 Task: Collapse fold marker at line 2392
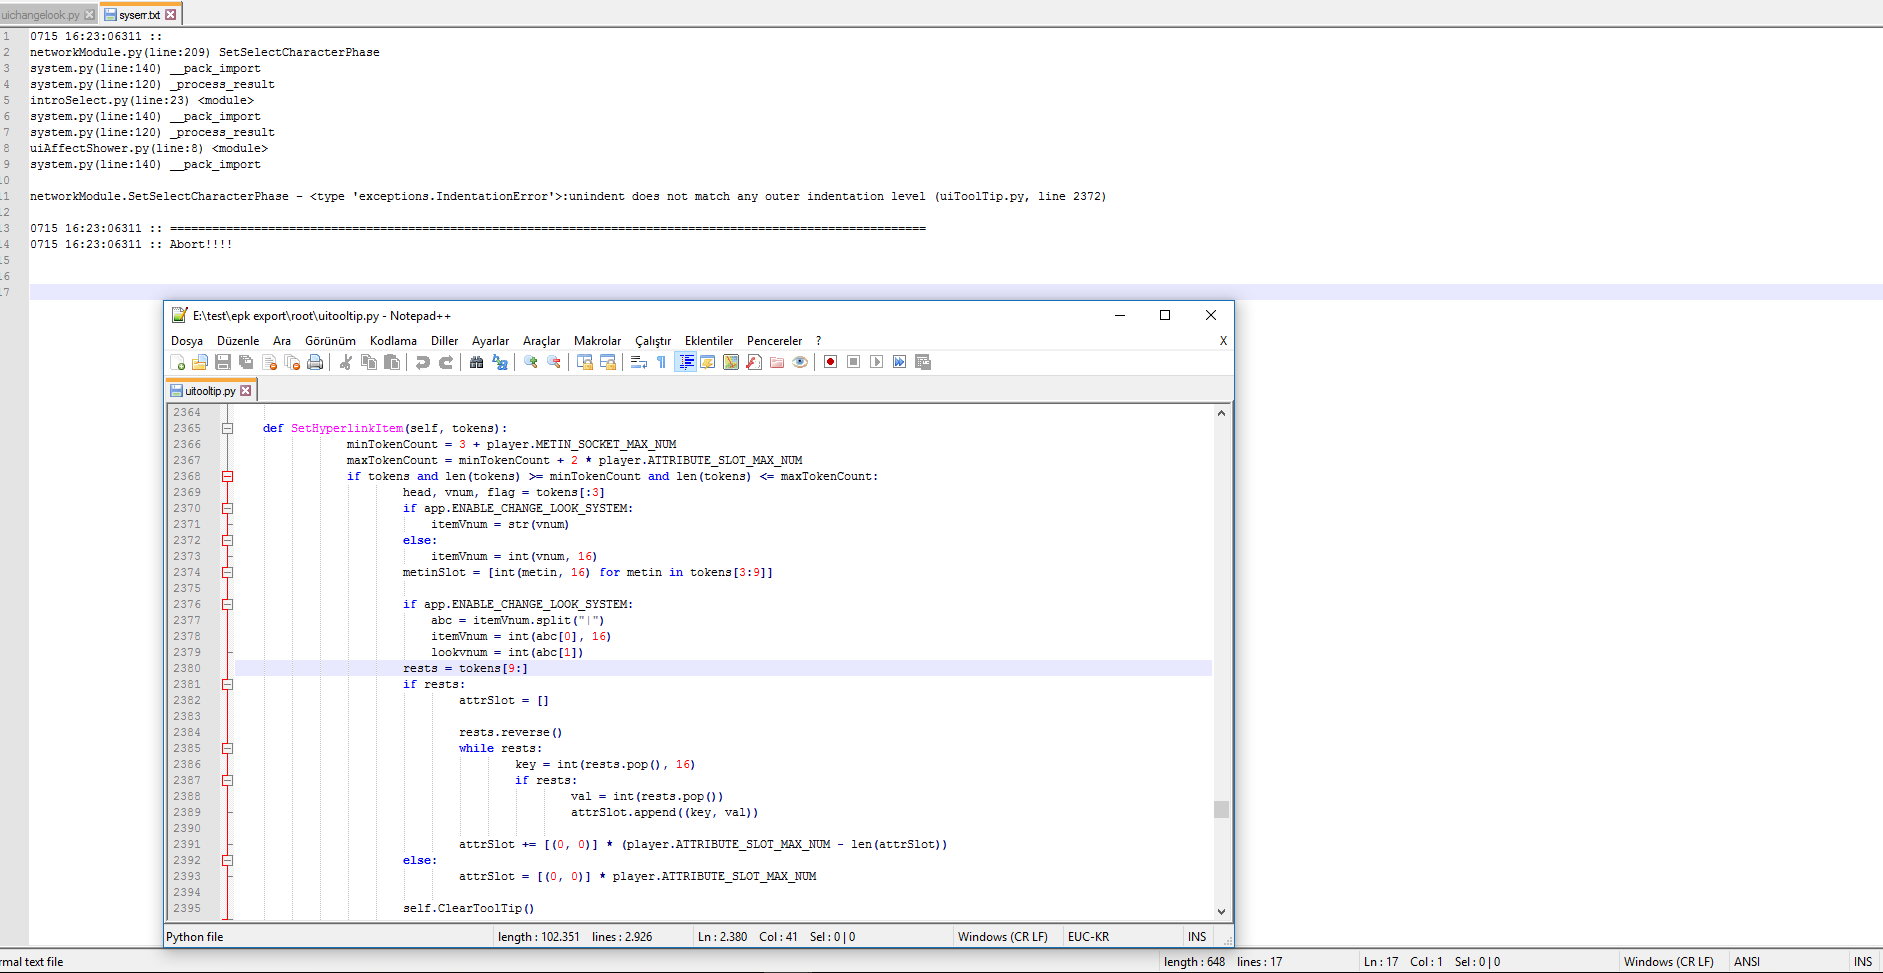[x=227, y=860]
